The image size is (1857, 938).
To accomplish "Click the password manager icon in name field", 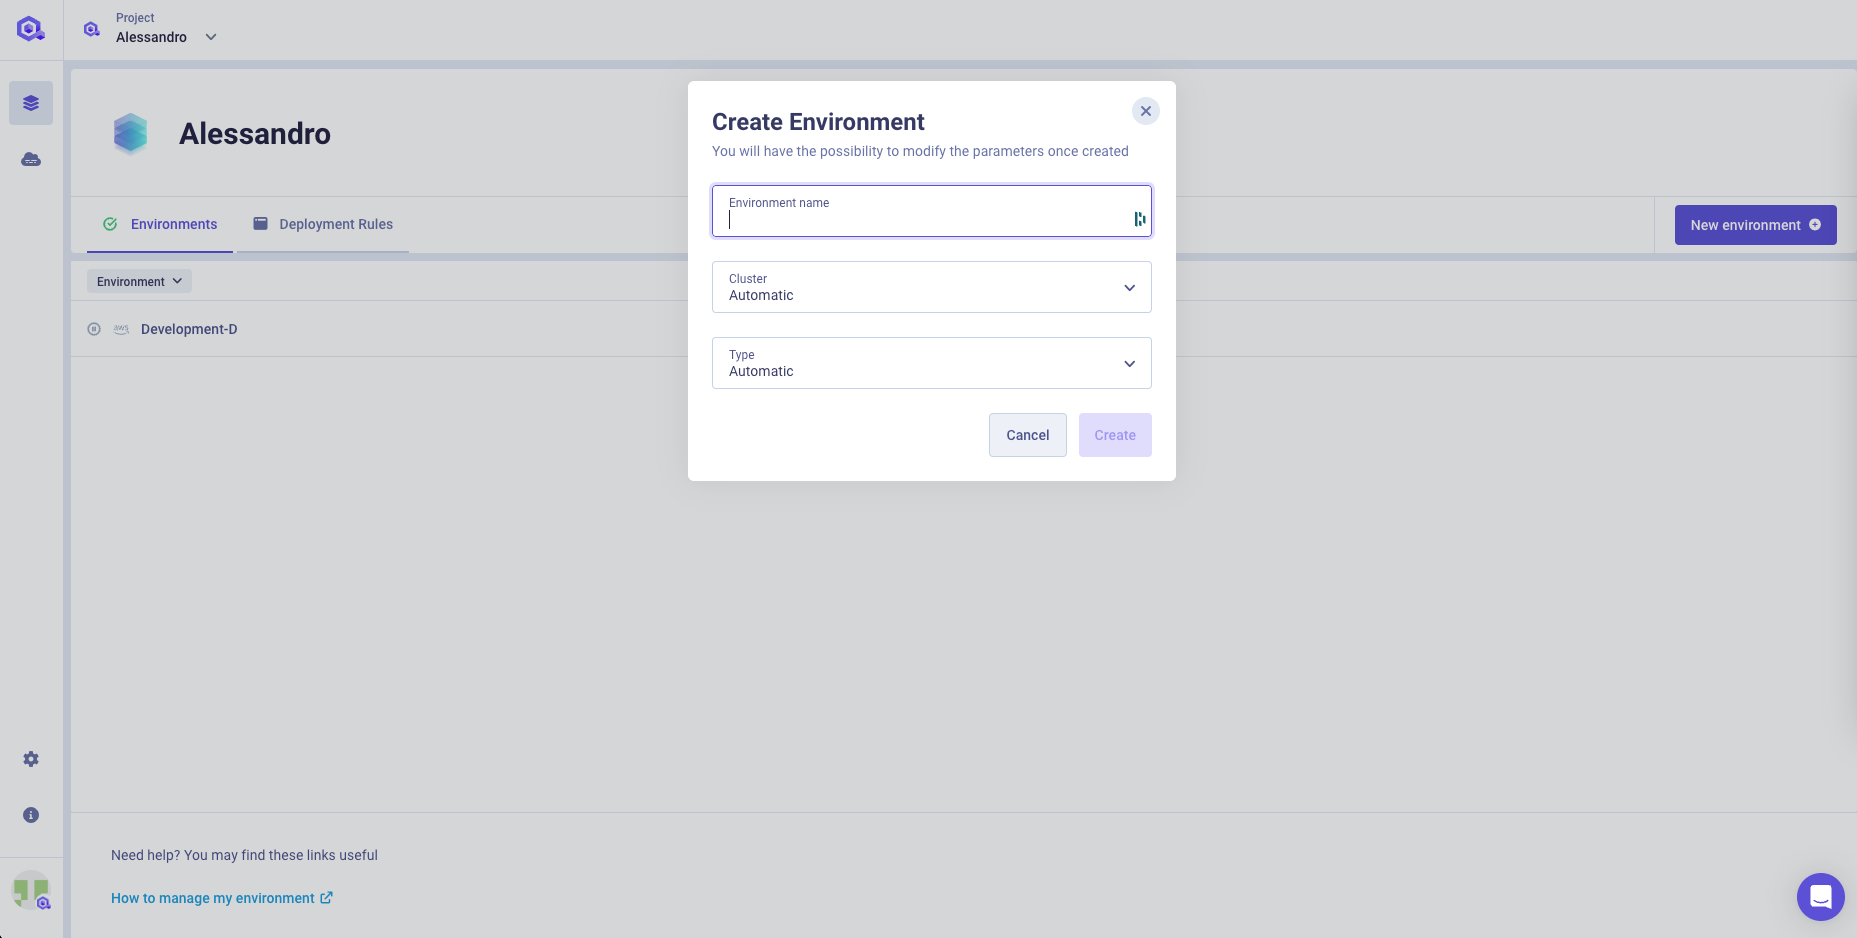I will click(x=1139, y=219).
